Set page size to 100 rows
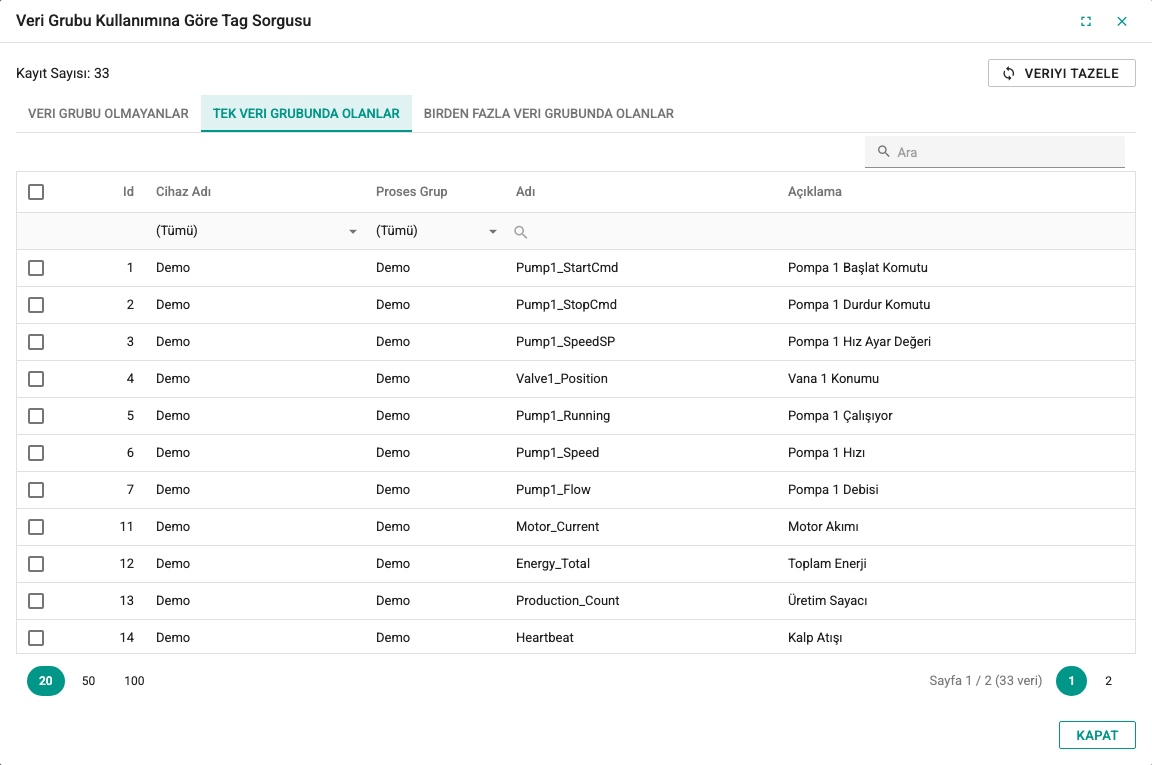 pos(134,681)
